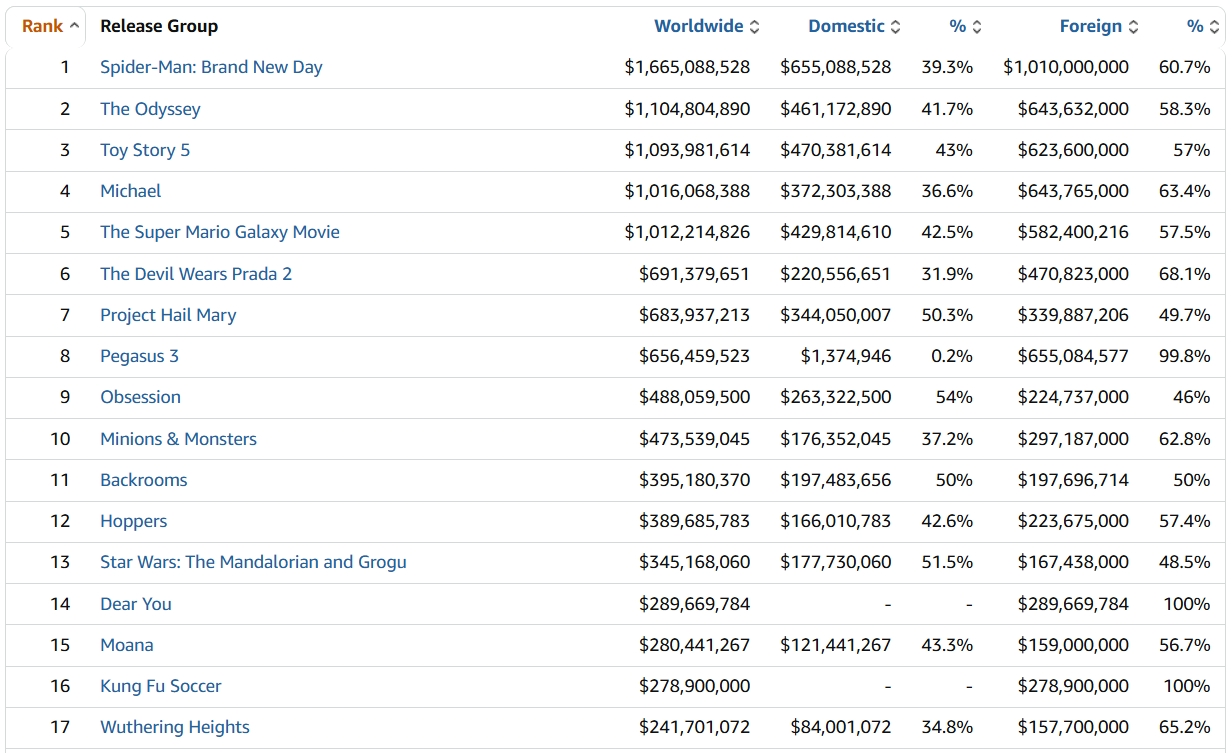This screenshot has width=1232, height=753.
Task: Open Spider-Man: Brand New Day link
Action: pos(211,67)
